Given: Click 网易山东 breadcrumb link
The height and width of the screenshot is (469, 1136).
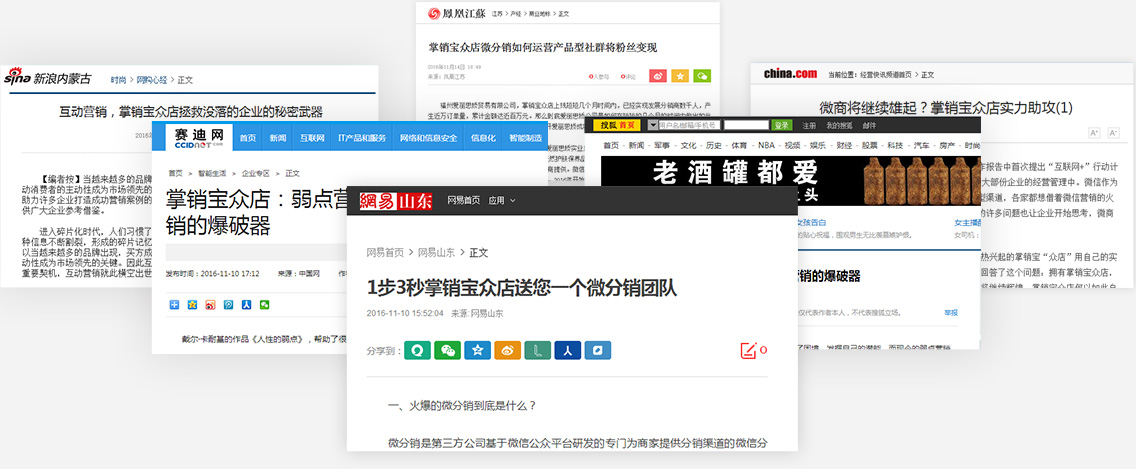Looking at the screenshot, I should tap(436, 252).
